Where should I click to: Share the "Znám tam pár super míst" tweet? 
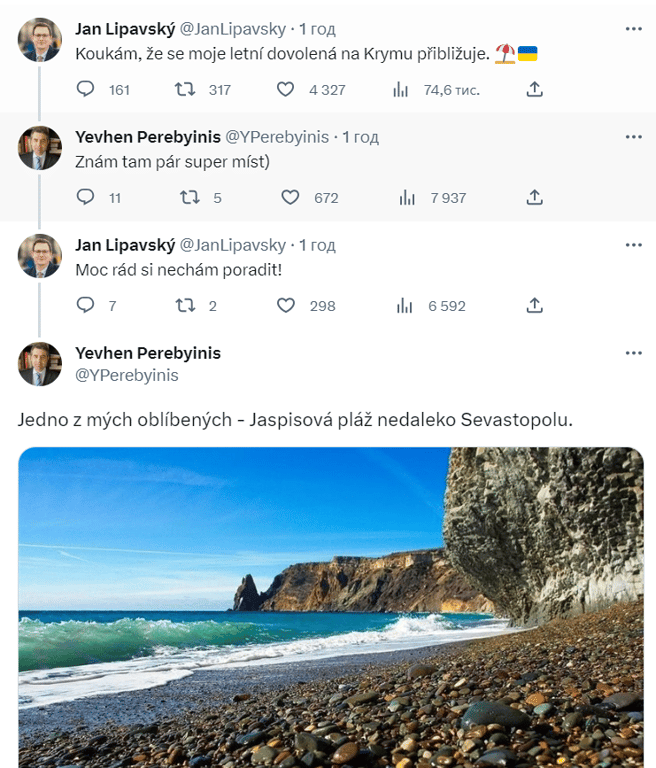tap(534, 198)
